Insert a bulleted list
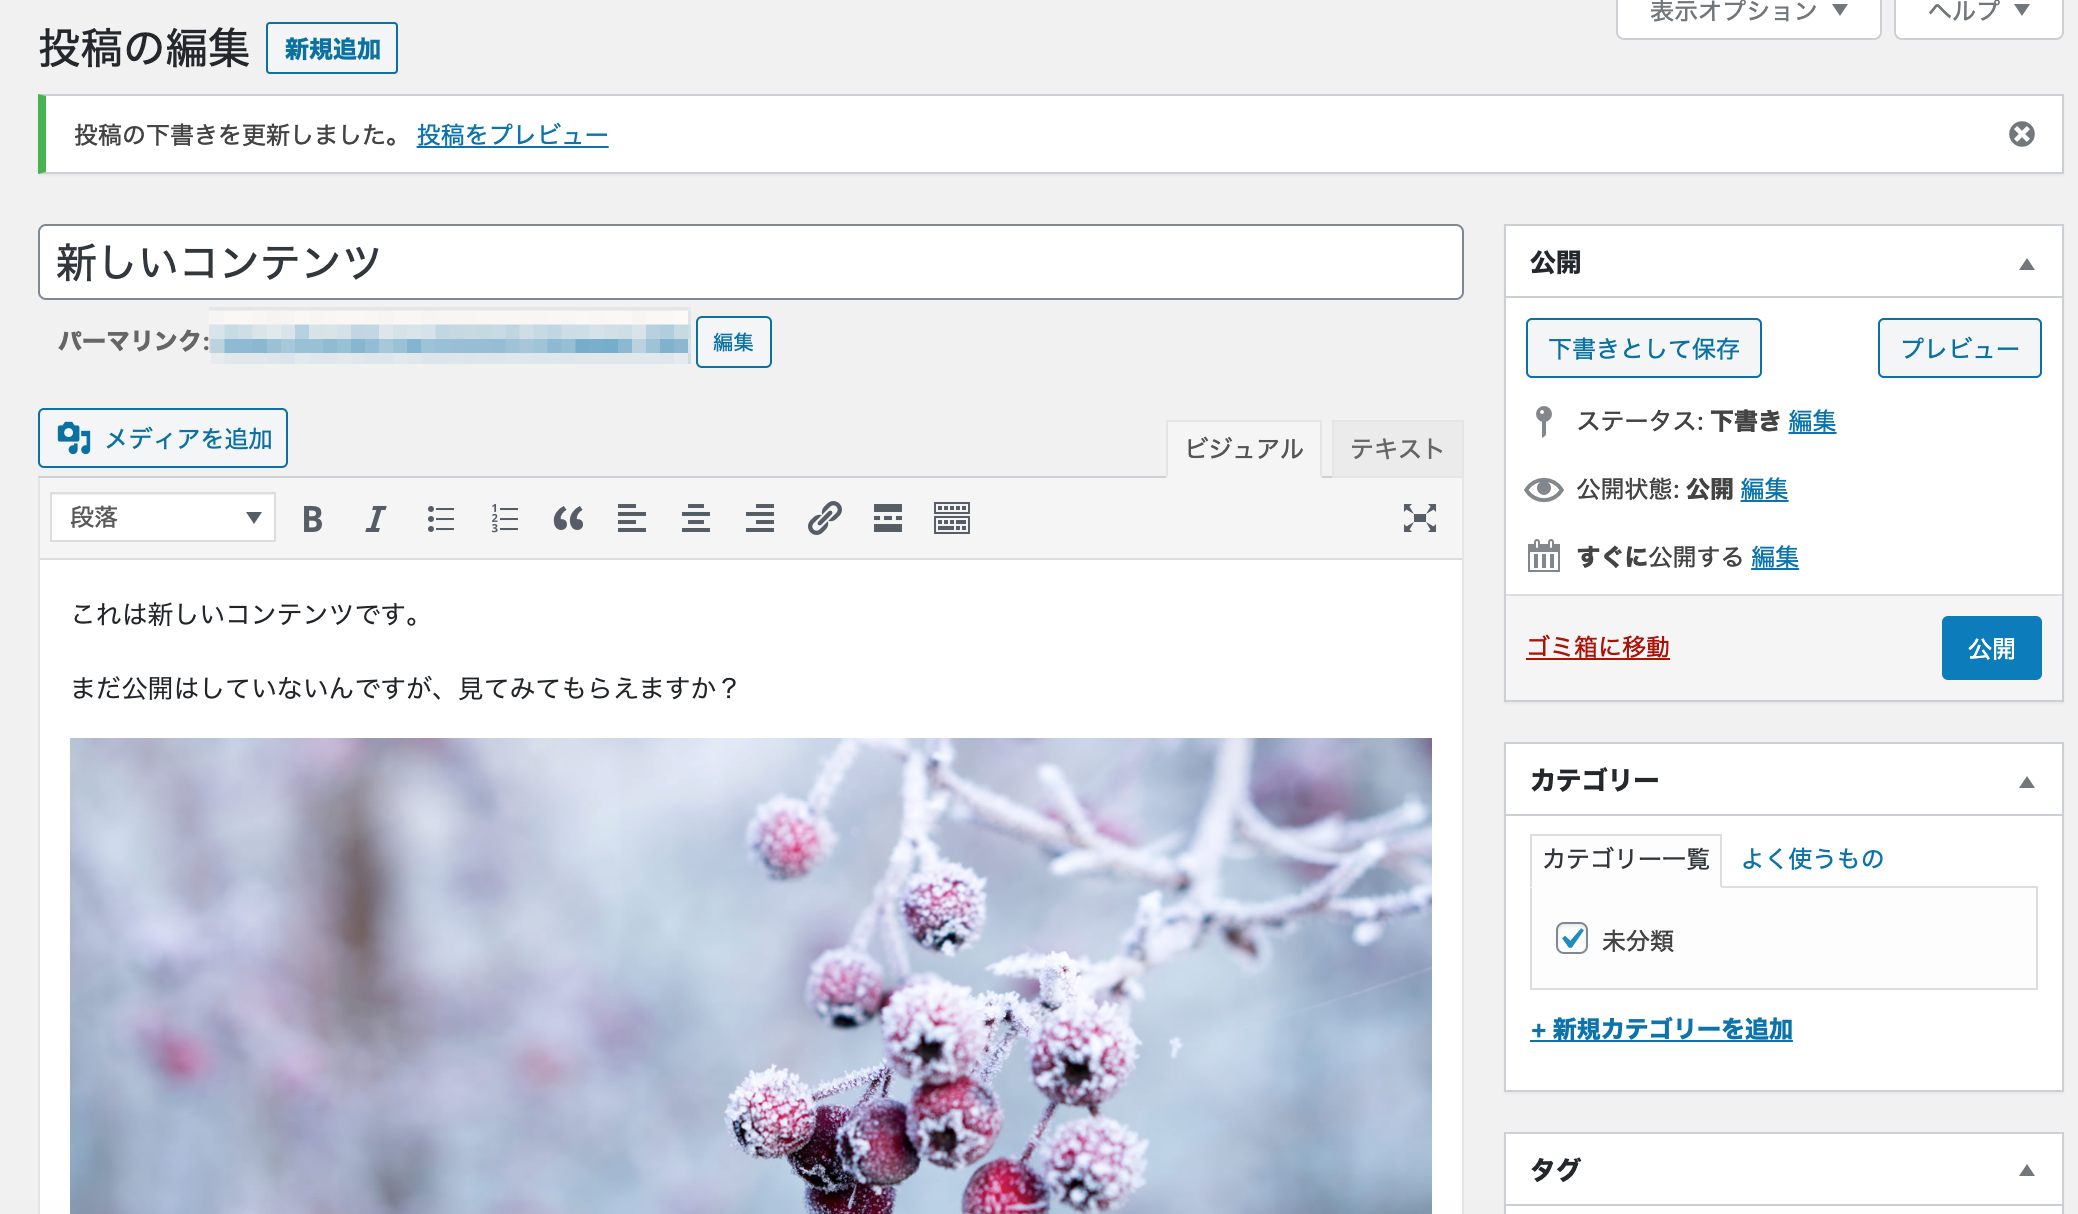This screenshot has width=2078, height=1214. pyautogui.click(x=440, y=518)
